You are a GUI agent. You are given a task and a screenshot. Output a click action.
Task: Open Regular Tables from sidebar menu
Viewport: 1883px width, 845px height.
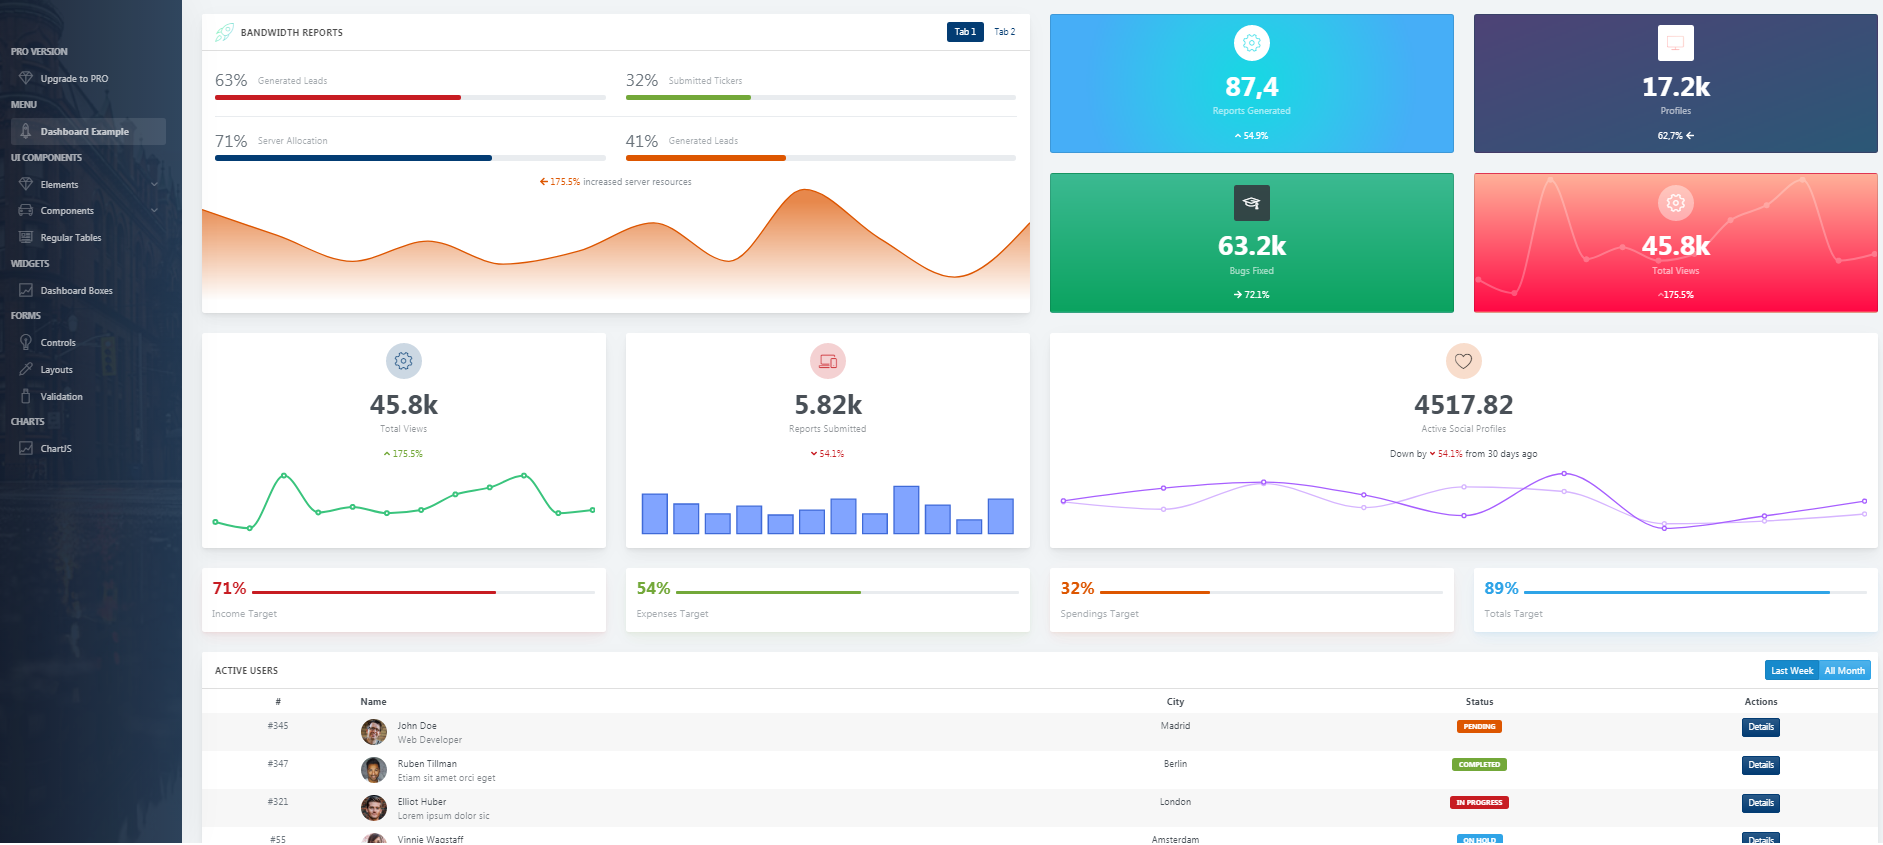70,238
